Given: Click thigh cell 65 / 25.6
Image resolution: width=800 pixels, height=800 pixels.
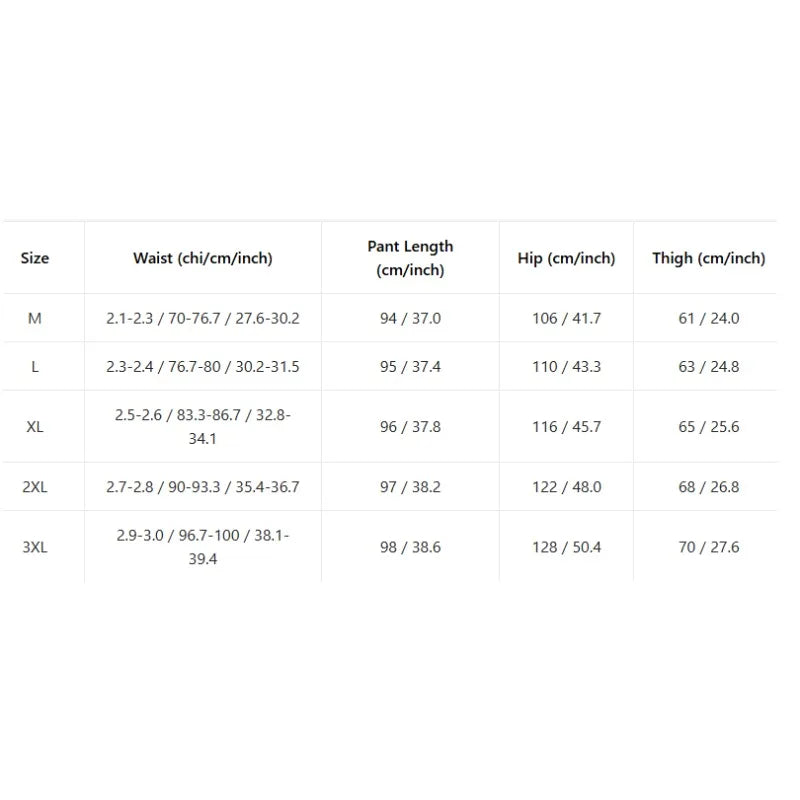Looking at the screenshot, I should (x=709, y=427).
